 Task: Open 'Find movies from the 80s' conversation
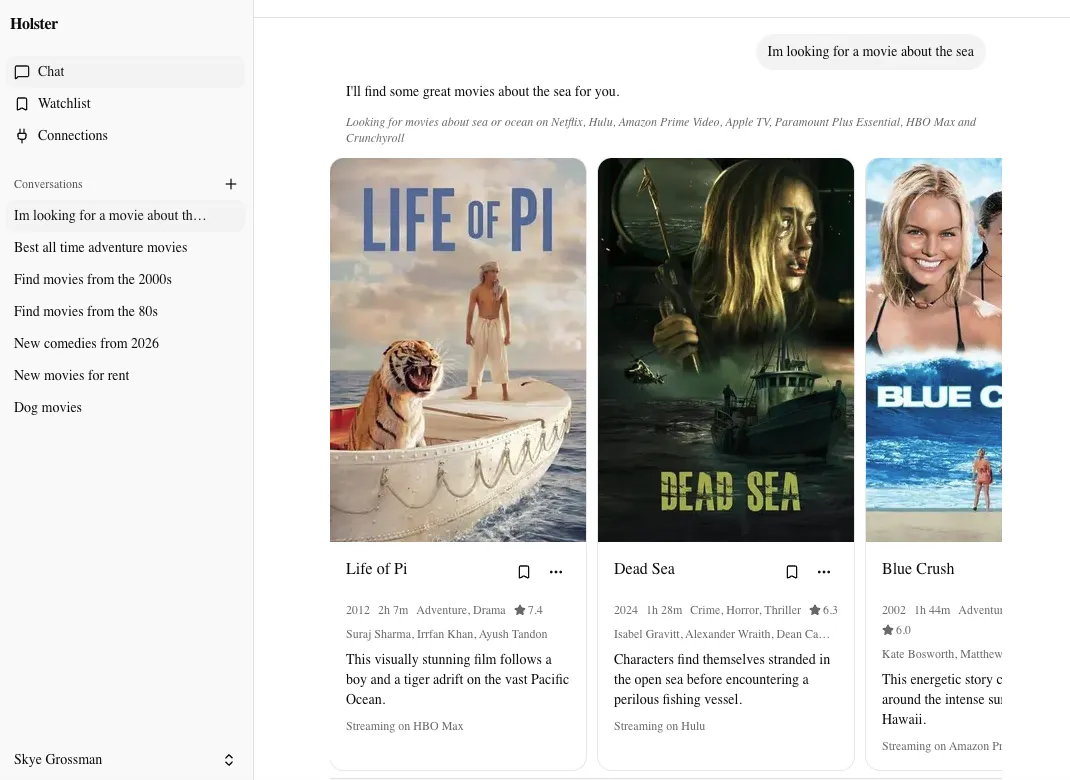[126, 312]
